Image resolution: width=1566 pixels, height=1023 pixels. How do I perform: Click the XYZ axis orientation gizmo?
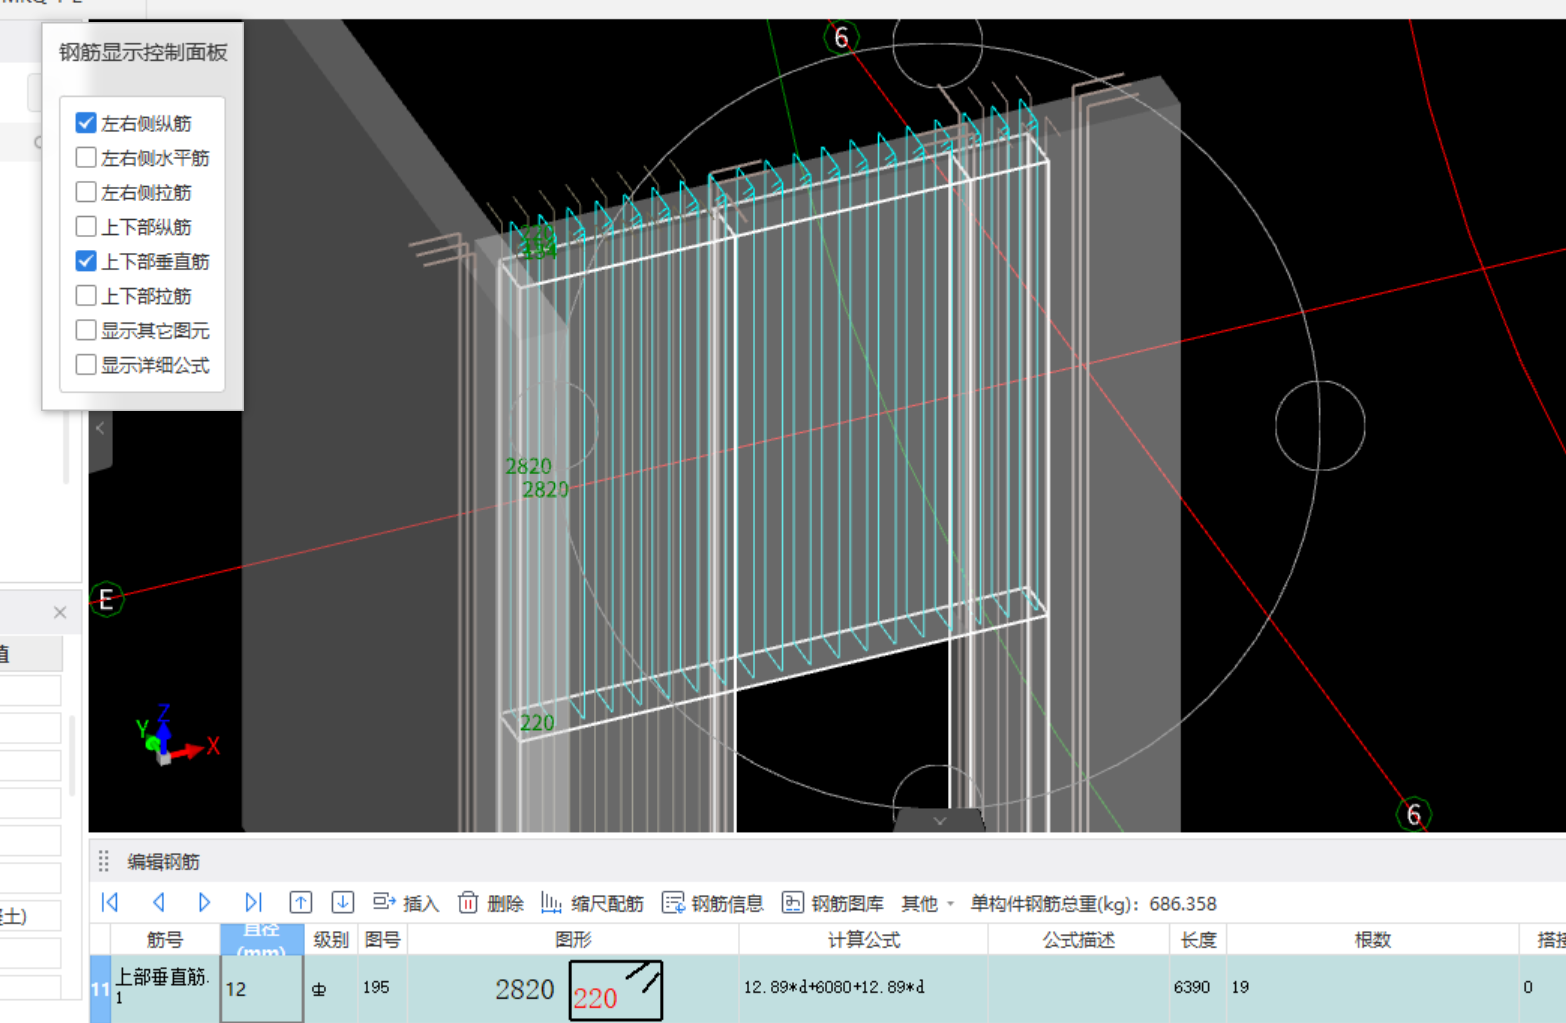click(x=175, y=737)
